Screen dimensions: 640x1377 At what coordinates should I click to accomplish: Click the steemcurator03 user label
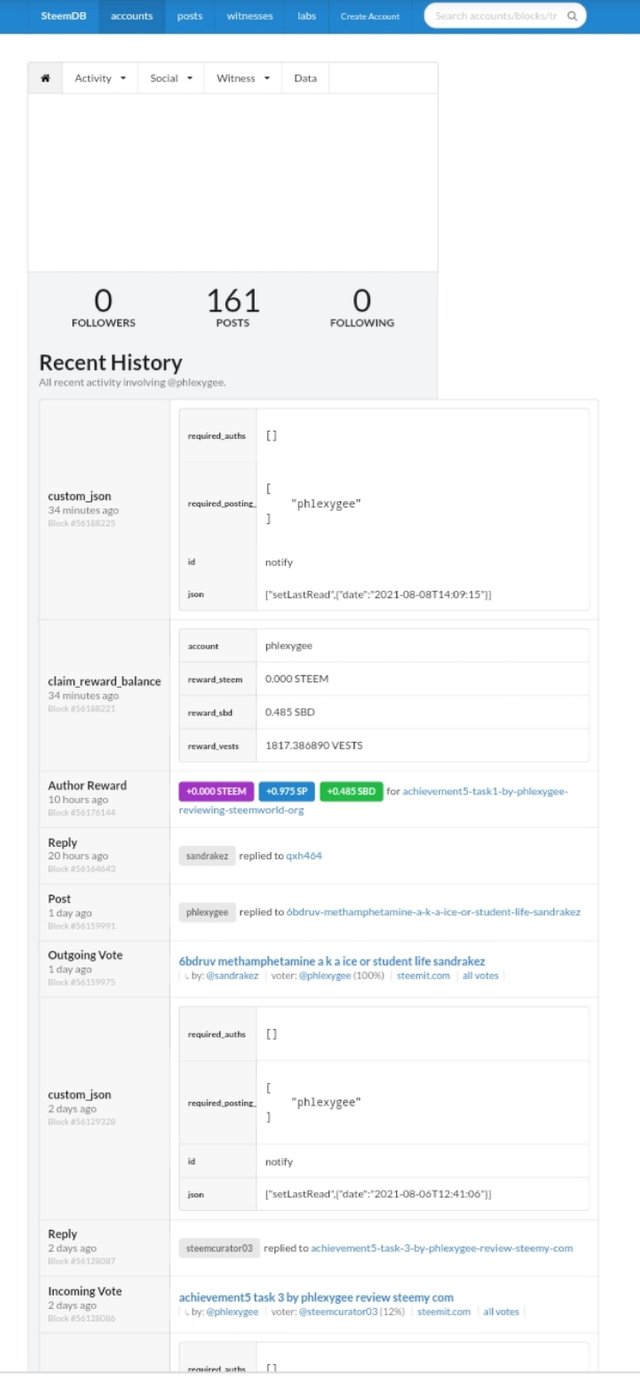pos(220,1248)
